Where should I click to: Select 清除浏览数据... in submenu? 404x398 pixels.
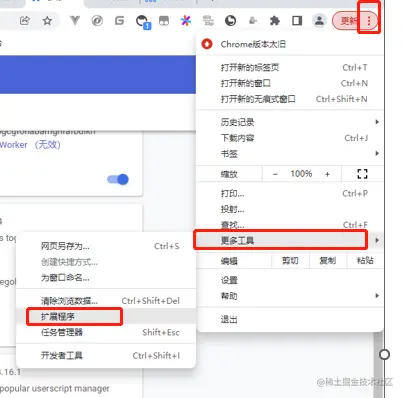coord(106,301)
